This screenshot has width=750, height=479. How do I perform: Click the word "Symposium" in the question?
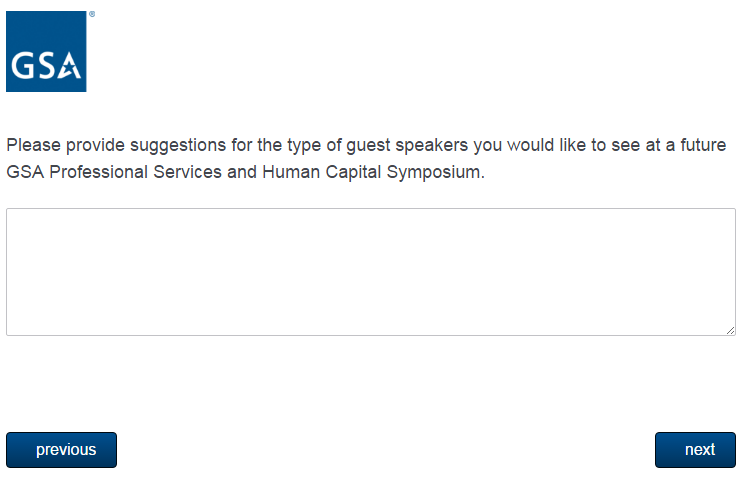[439, 172]
